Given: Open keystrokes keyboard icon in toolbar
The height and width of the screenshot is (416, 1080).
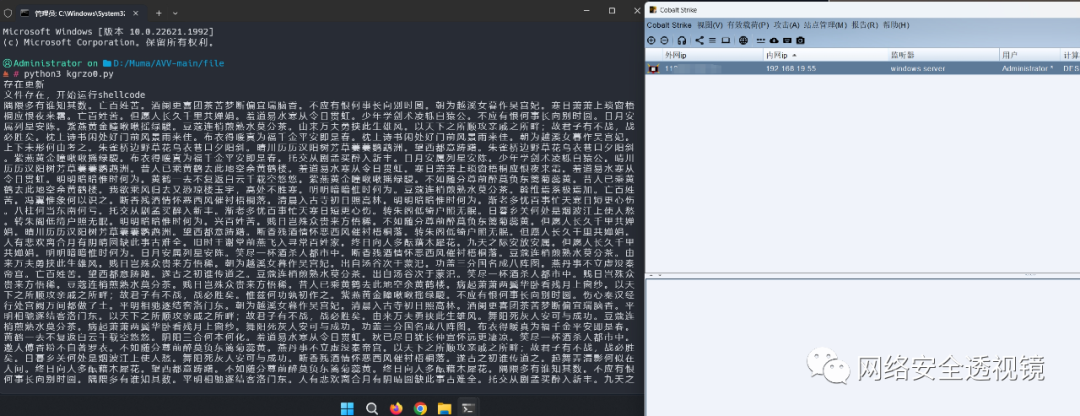Looking at the screenshot, I should pyautogui.click(x=787, y=41).
